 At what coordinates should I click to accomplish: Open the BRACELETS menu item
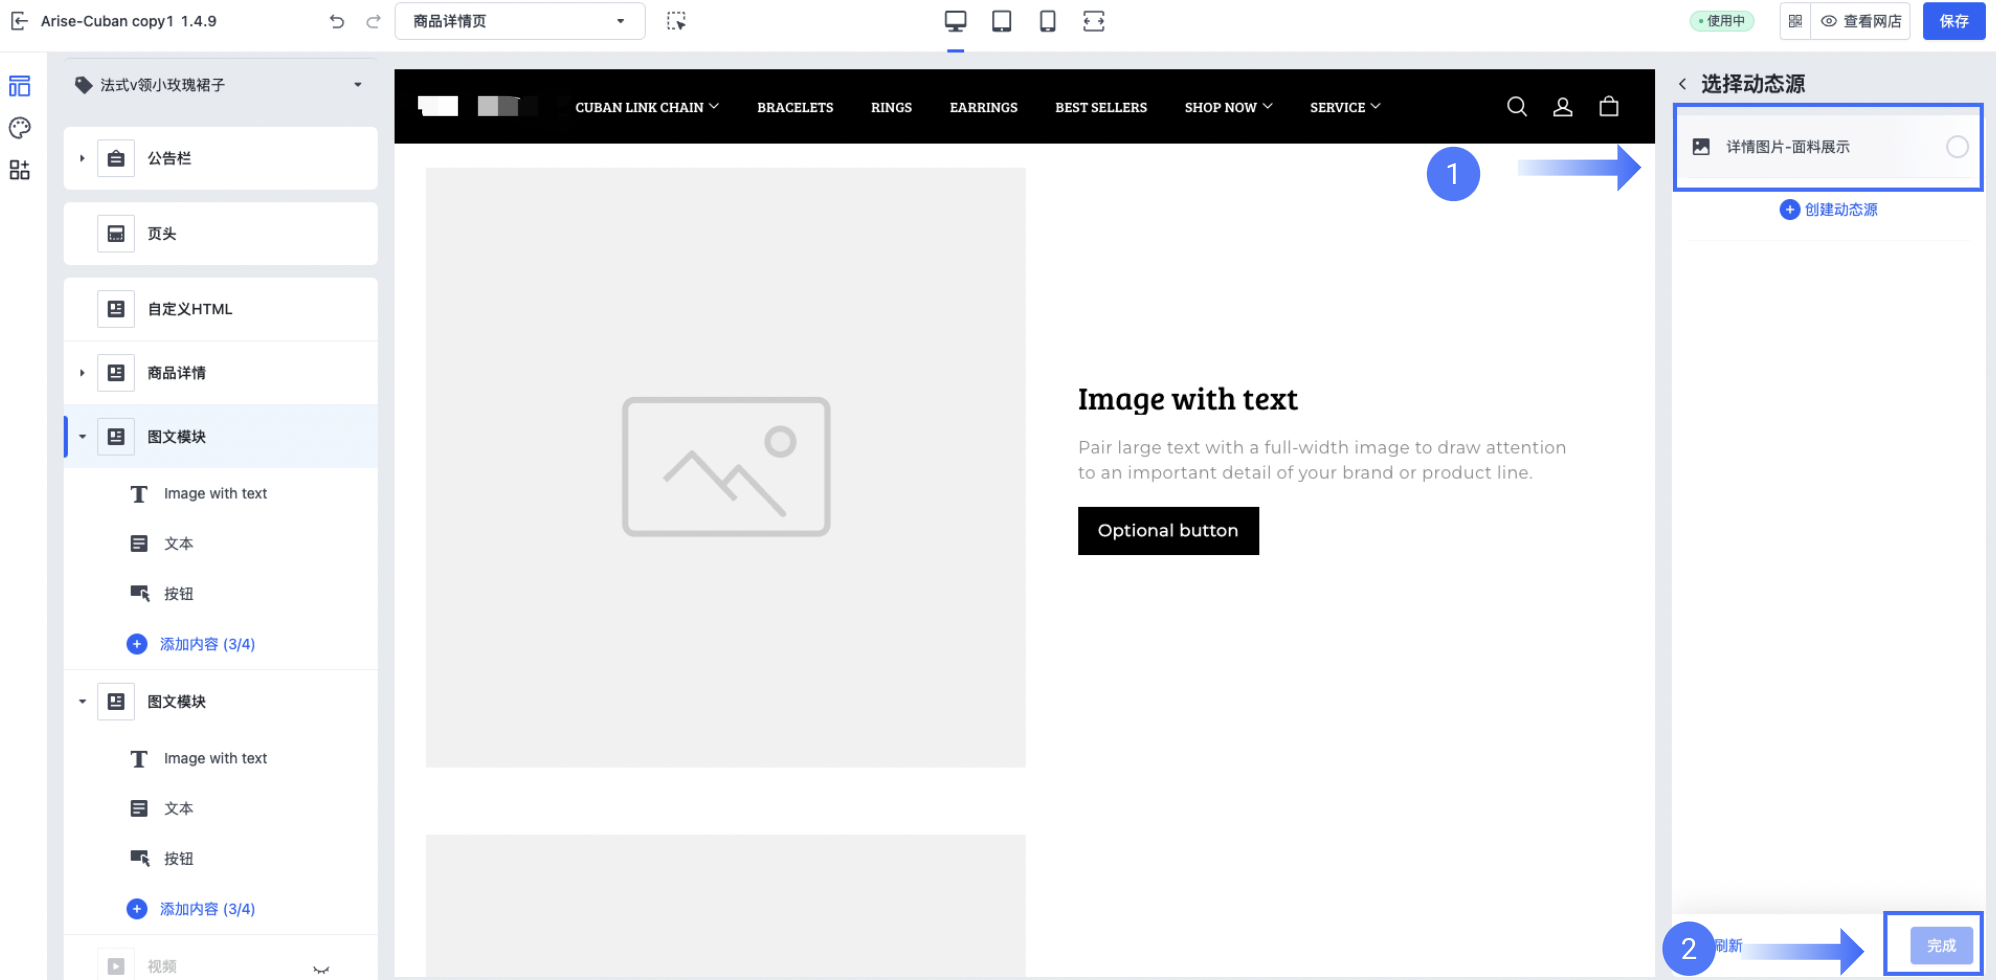794,107
